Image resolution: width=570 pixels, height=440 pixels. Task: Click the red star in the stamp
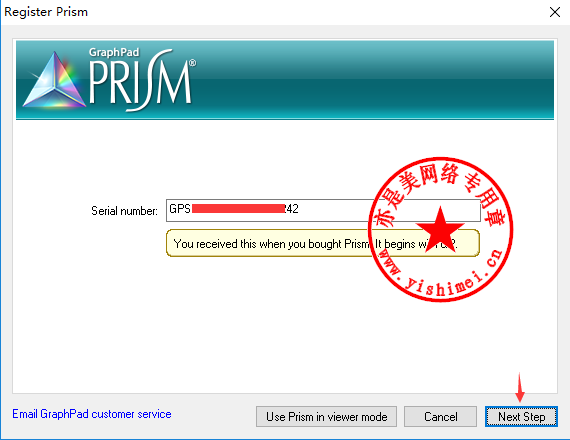pos(440,228)
